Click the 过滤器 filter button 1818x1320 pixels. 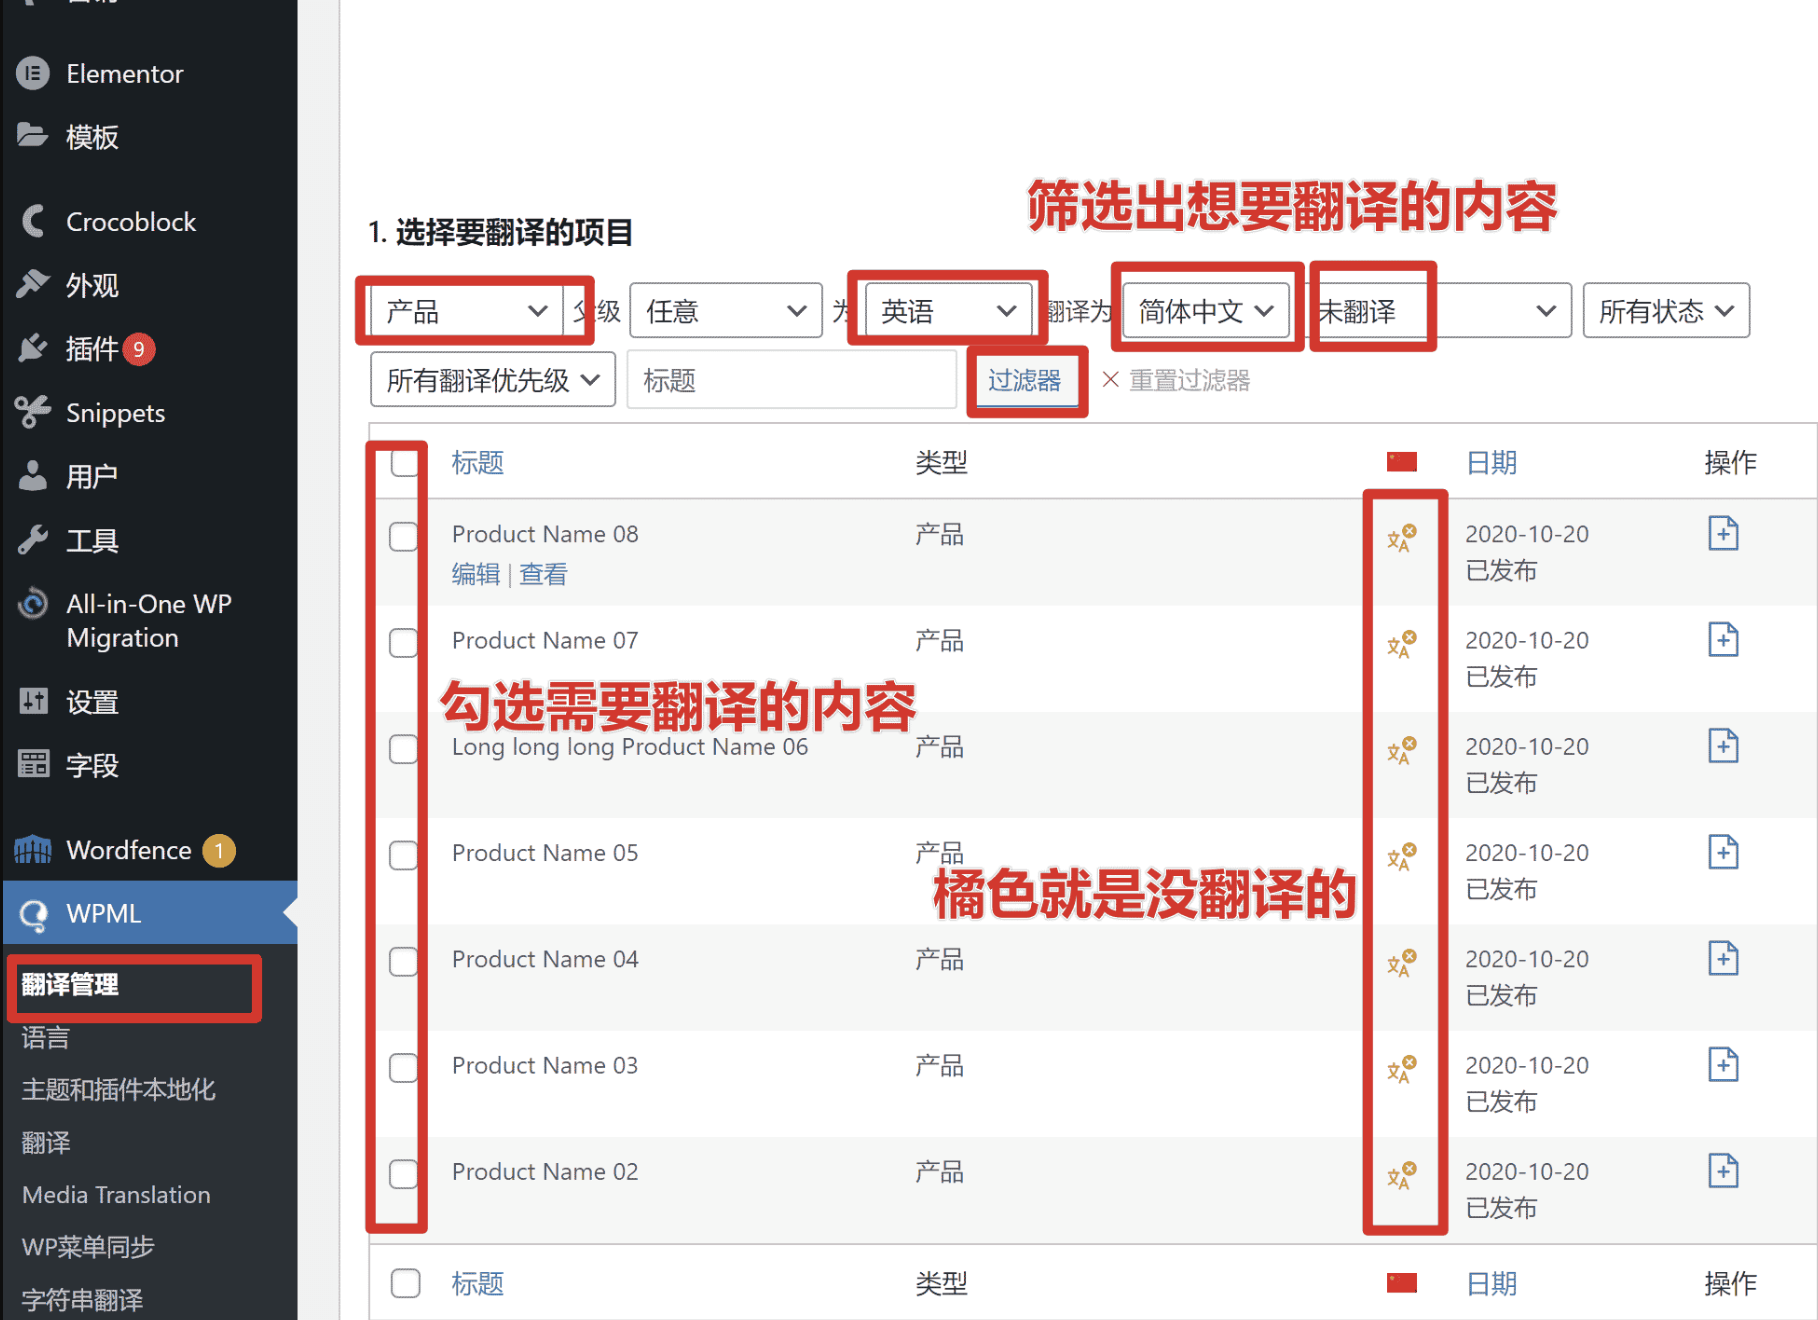[1026, 380]
